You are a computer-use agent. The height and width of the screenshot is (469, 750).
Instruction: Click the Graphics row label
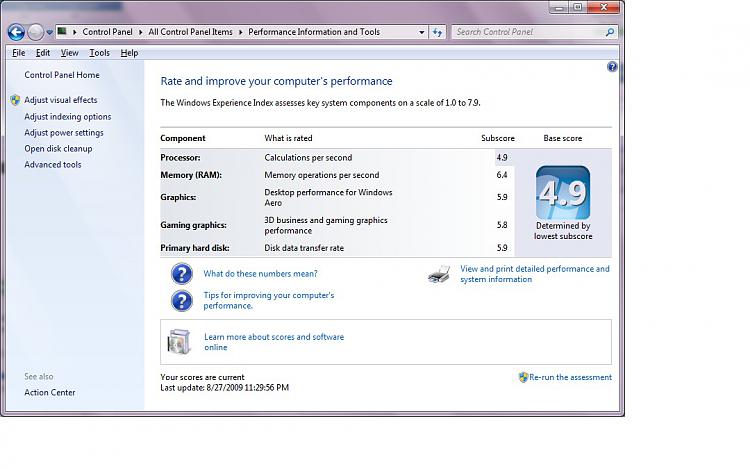178,197
